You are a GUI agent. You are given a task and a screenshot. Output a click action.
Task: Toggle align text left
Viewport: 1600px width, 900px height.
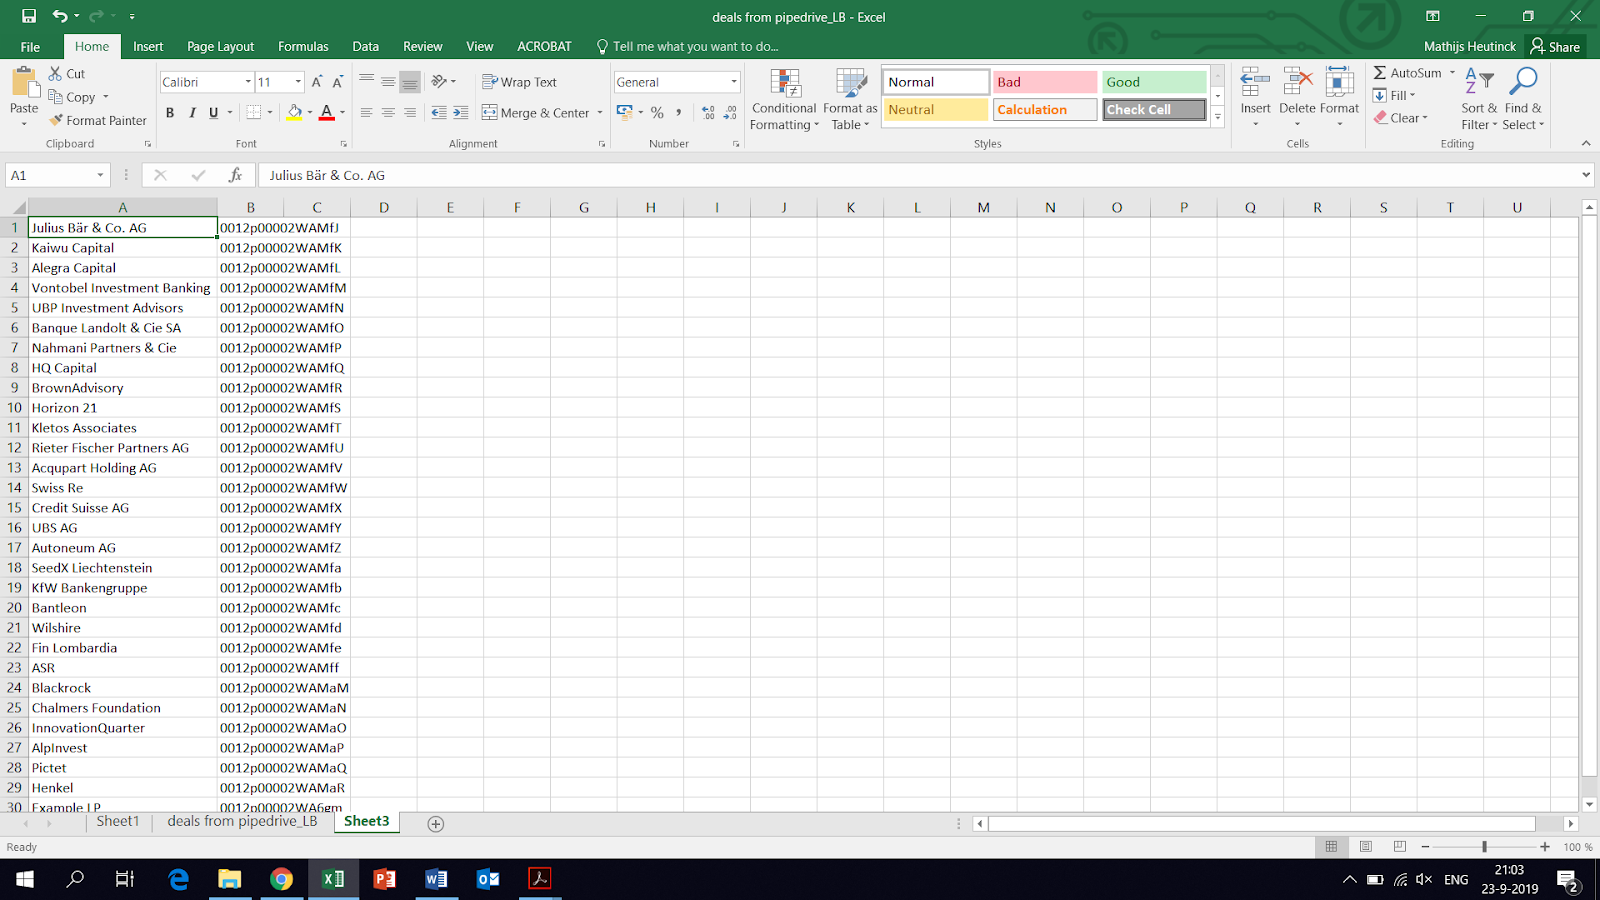(x=366, y=113)
